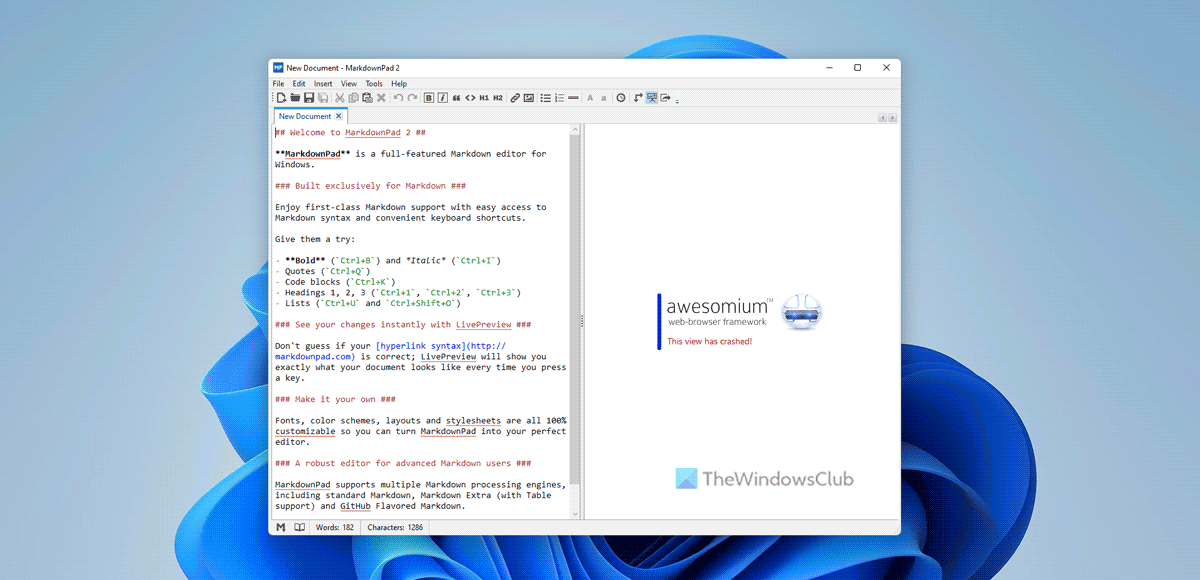The image size is (1200, 580).
Task: Click the editor's vertical scrollbar down arrow
Action: pos(575,514)
